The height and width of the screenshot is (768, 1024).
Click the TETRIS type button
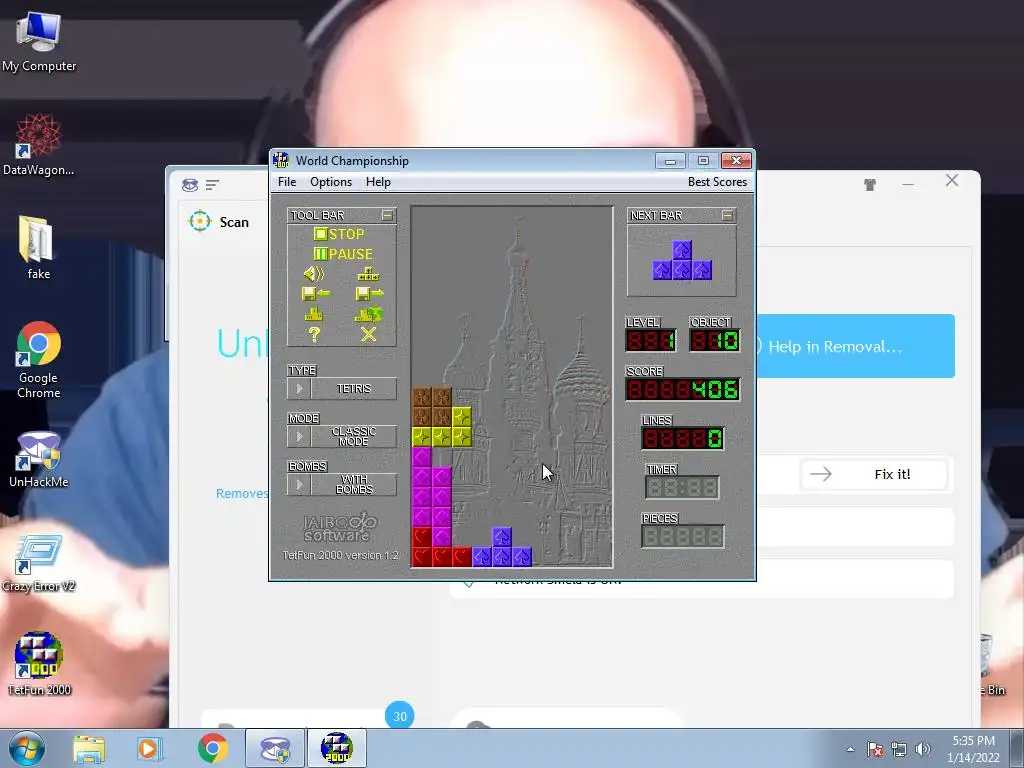tap(353, 389)
